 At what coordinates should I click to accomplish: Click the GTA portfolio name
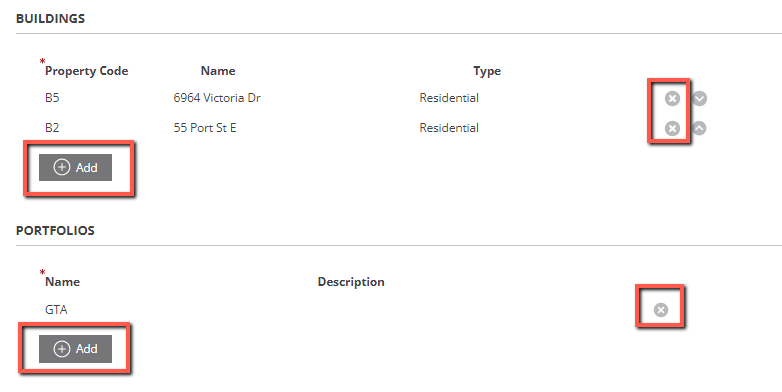click(56, 310)
